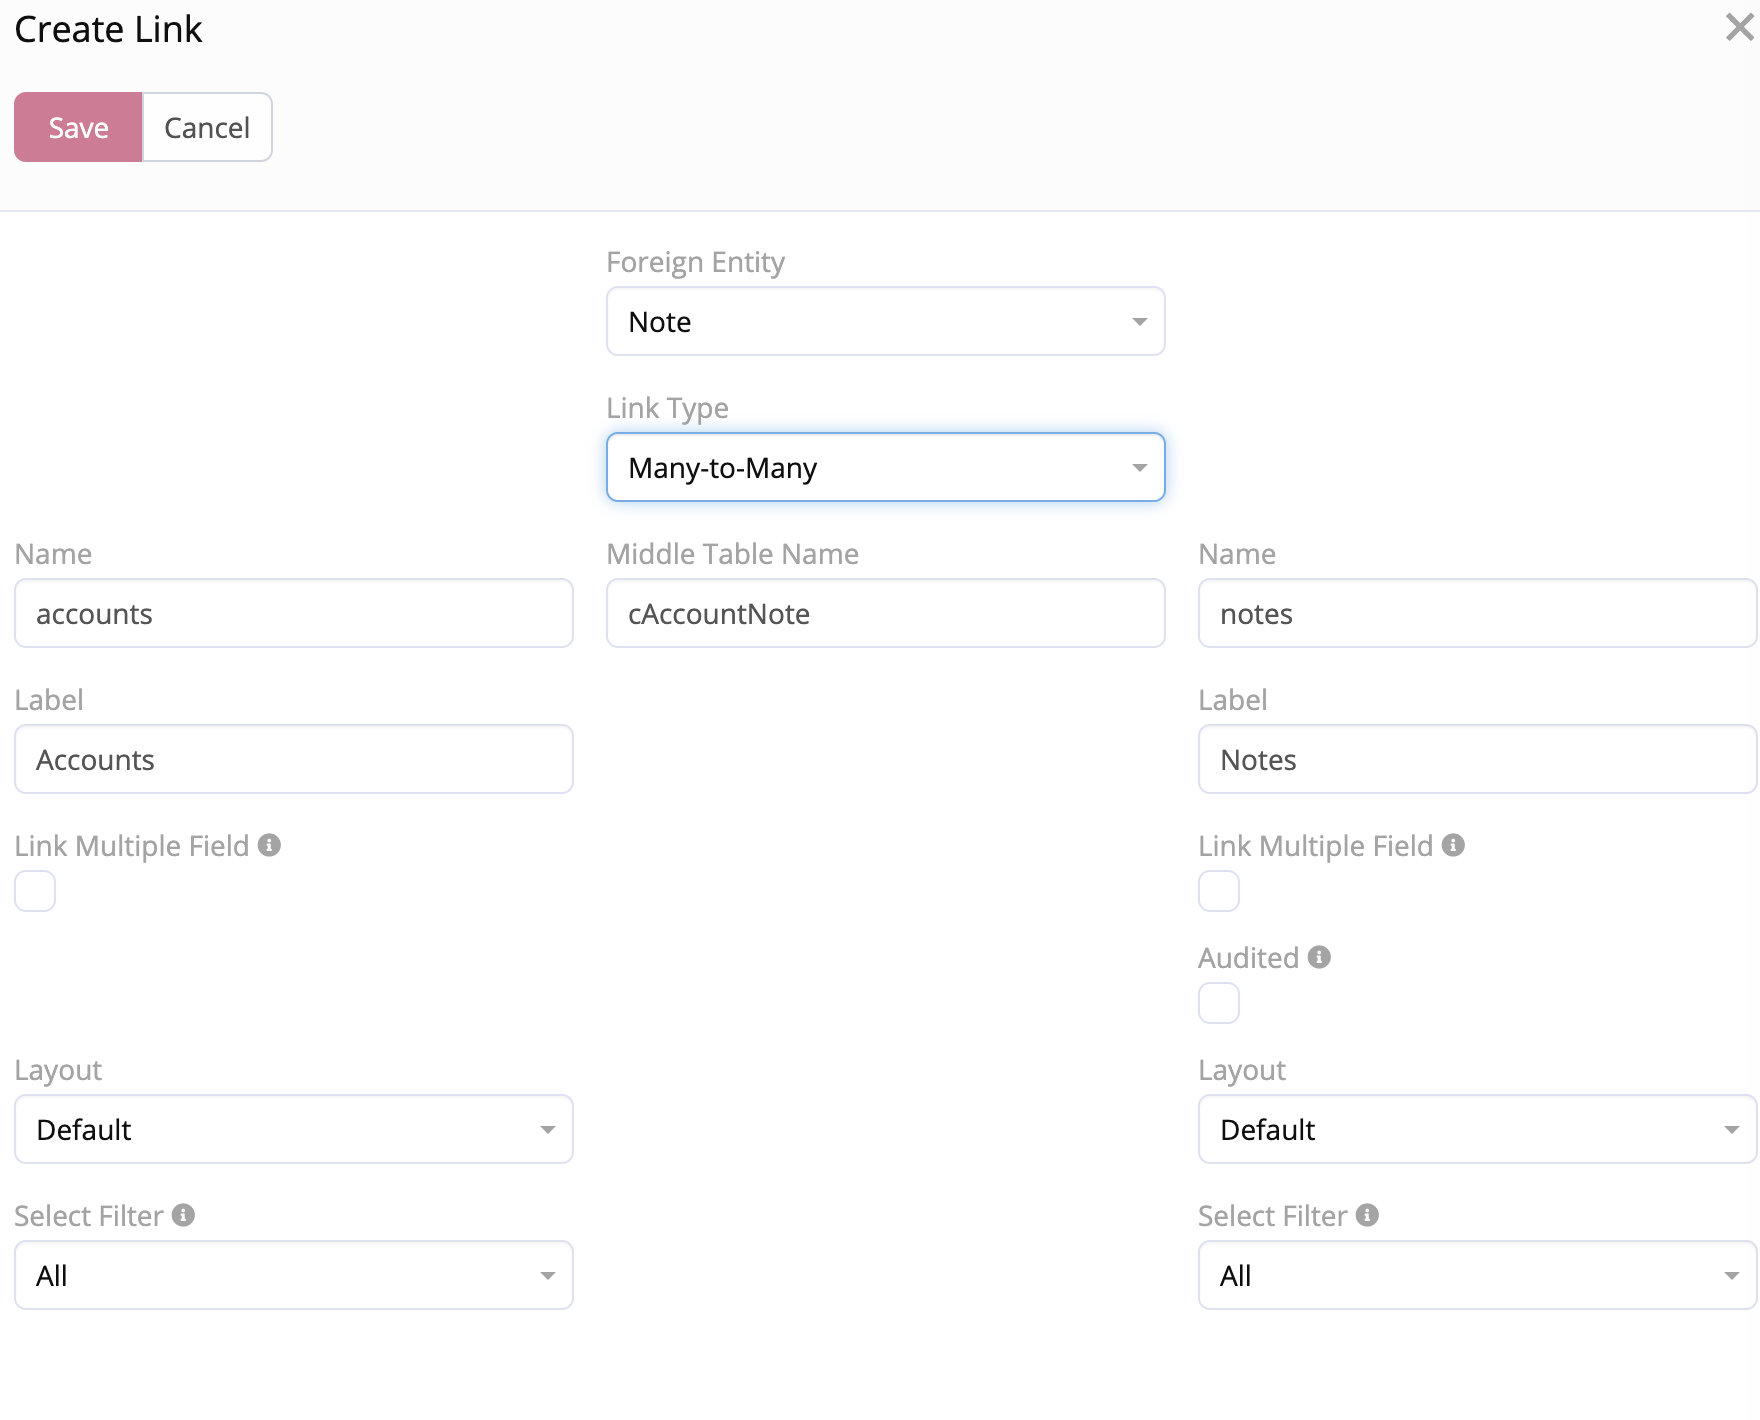This screenshot has height=1420, width=1760.
Task: Close the Create Link dialog with X
Action: [1739, 28]
